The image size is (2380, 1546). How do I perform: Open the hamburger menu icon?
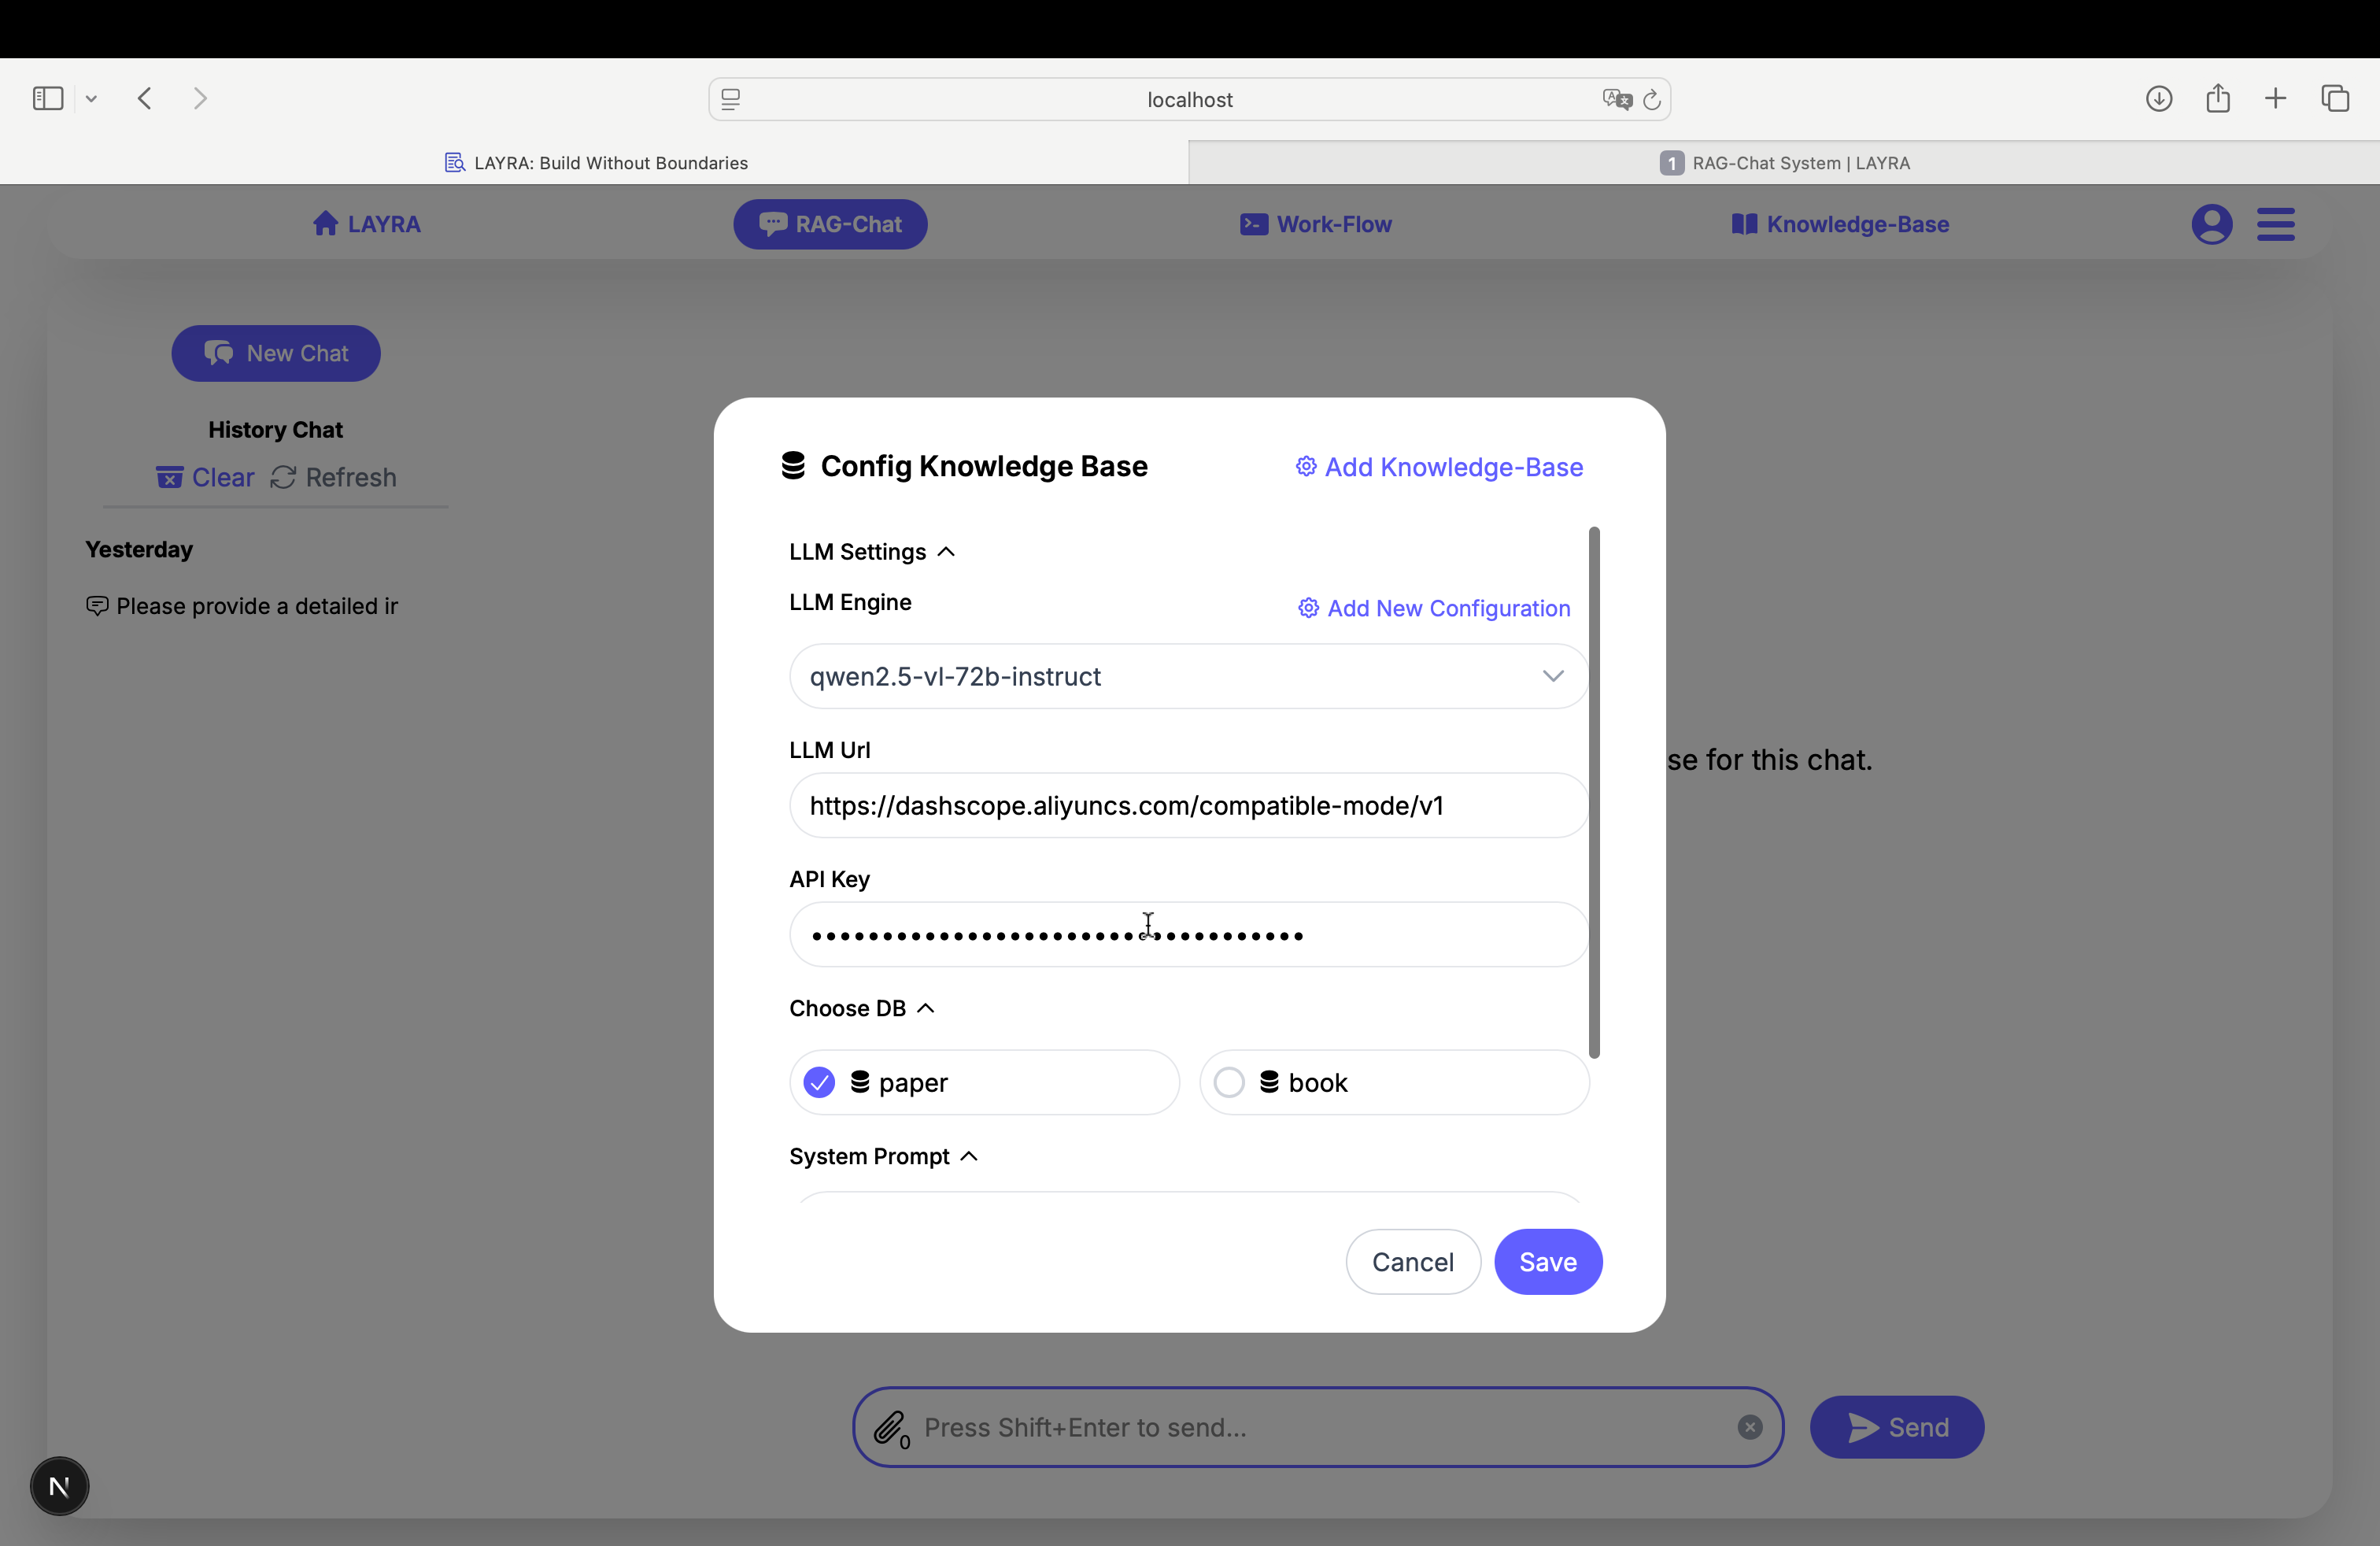pyautogui.click(x=2275, y=224)
